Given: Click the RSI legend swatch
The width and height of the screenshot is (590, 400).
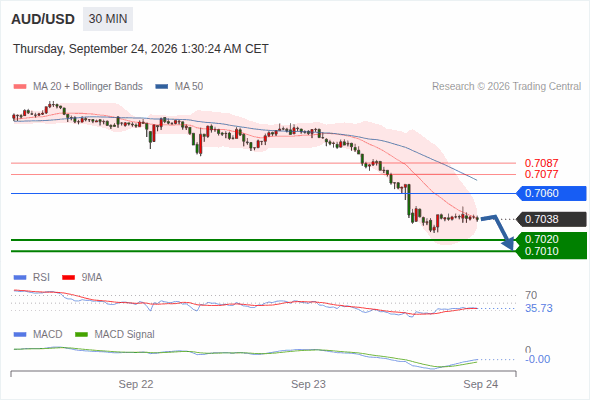Looking at the screenshot, I should coord(20,278).
